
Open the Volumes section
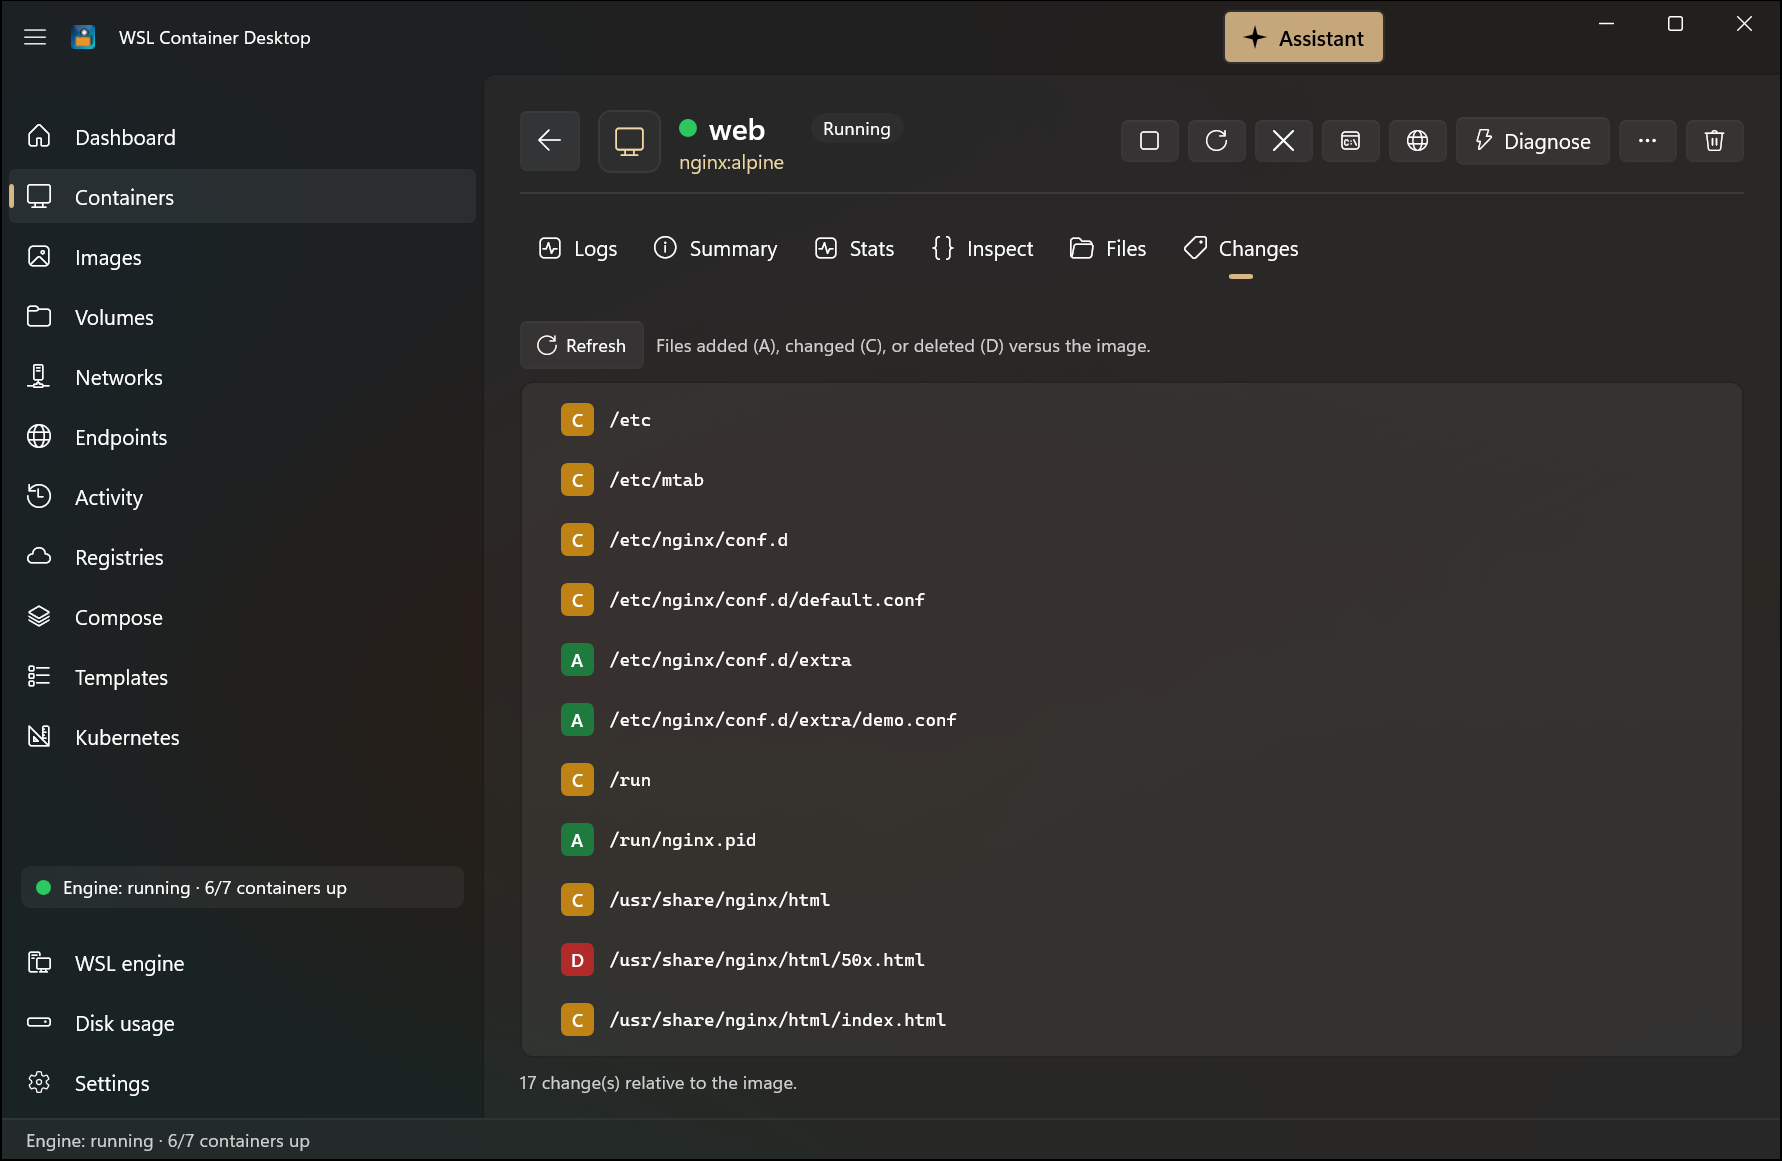click(242, 317)
